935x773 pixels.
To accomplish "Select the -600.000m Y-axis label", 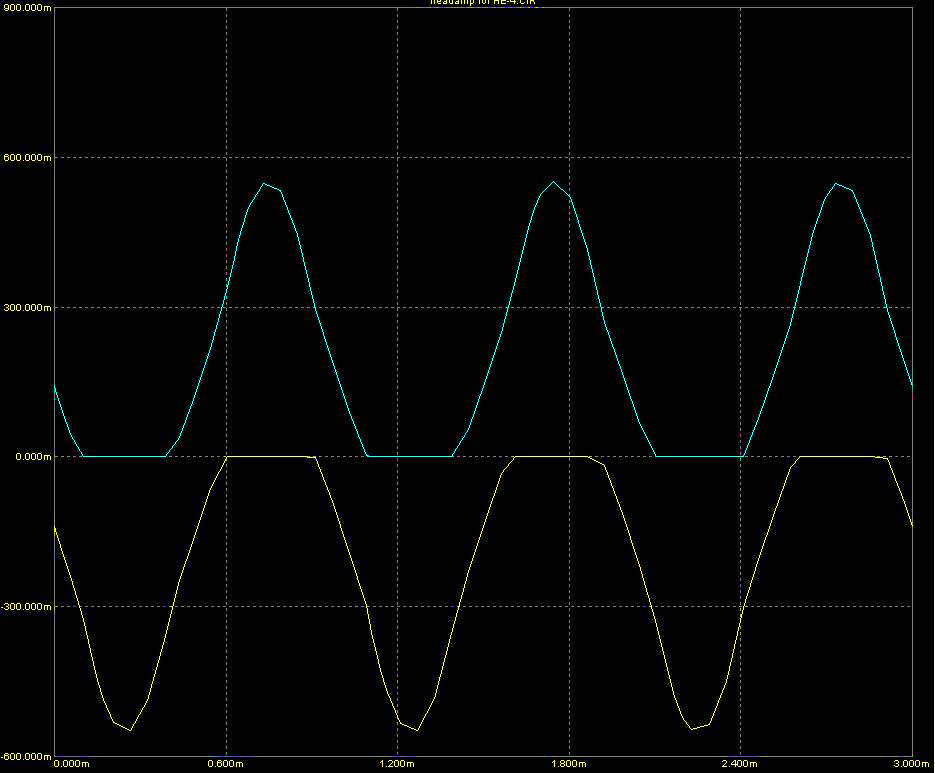I will [x=24, y=756].
